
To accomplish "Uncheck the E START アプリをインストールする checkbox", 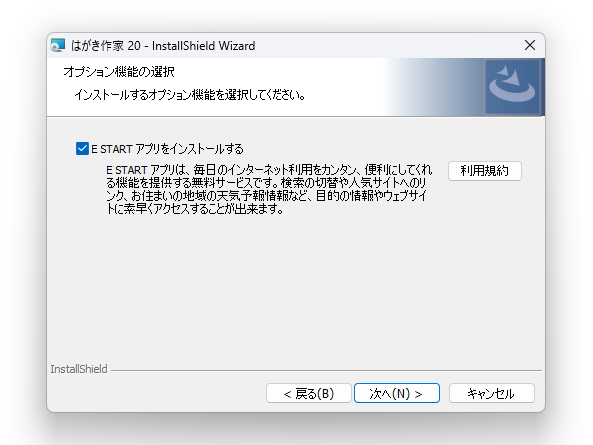I will (82, 149).
